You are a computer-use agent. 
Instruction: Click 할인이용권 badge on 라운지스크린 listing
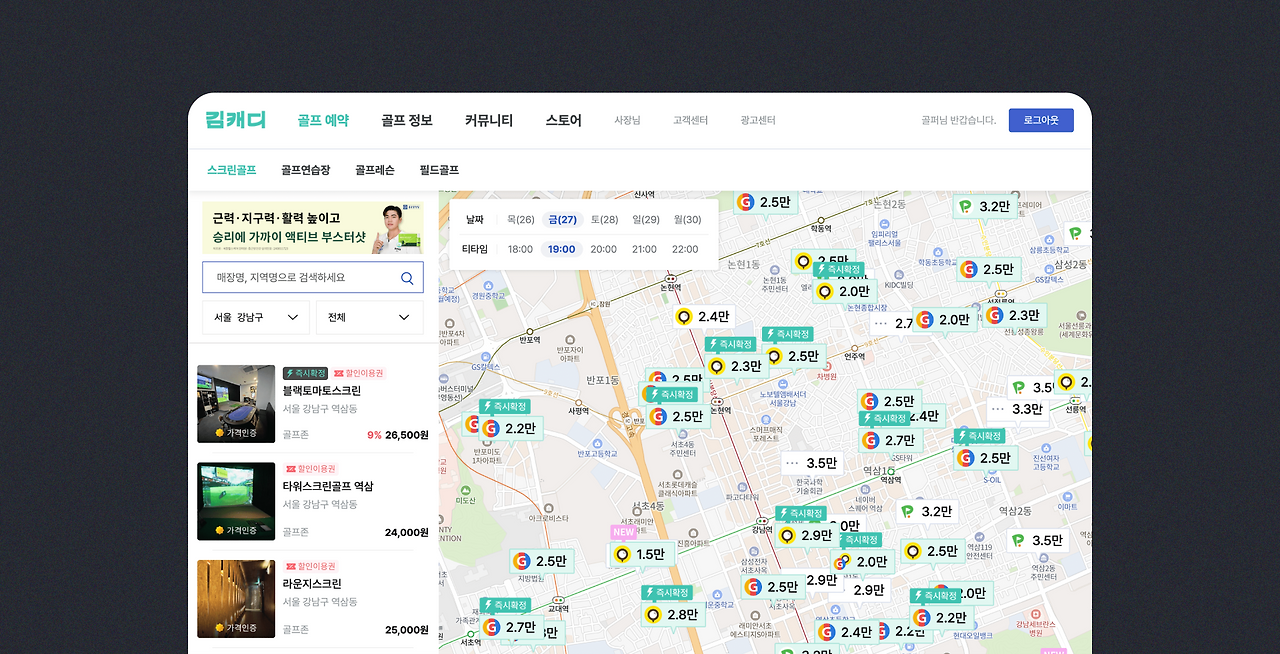pos(310,566)
